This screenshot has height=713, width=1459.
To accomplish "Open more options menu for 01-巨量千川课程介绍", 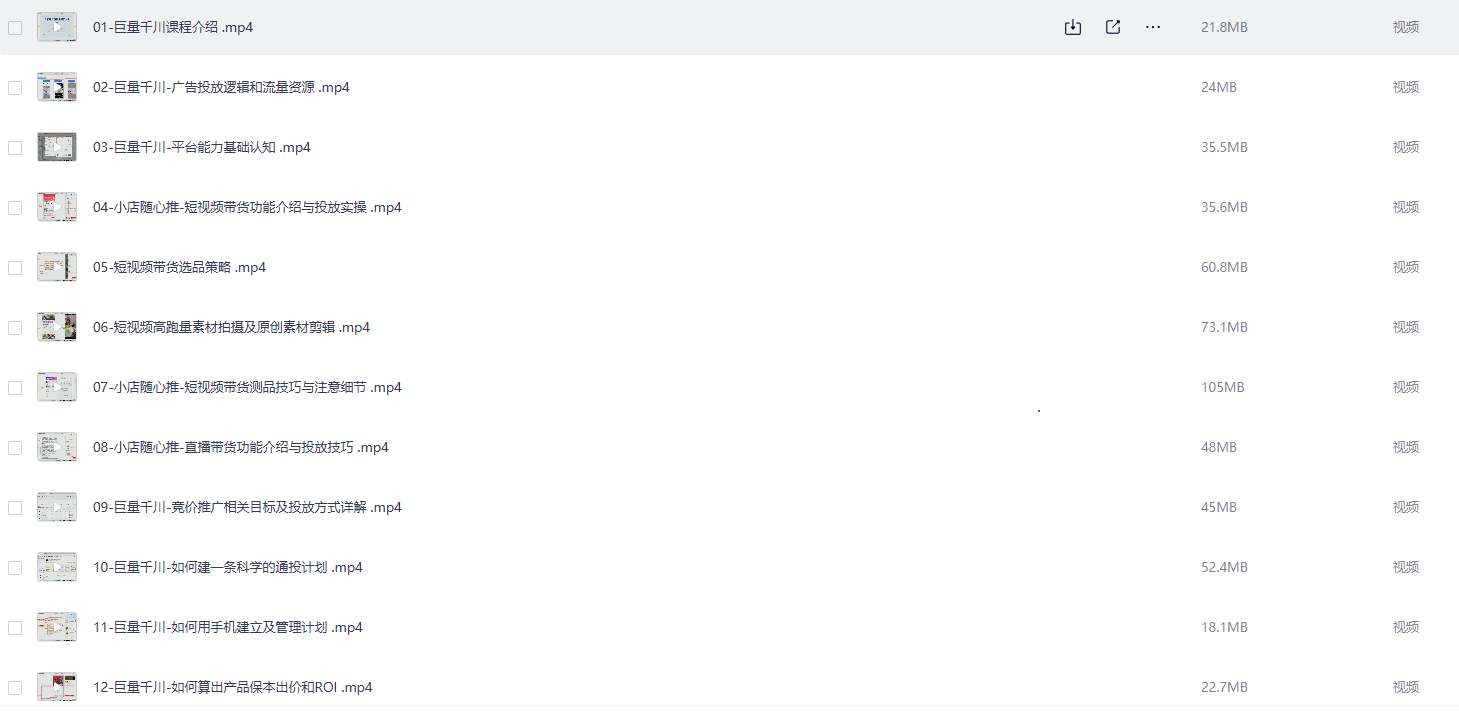I will coord(1153,27).
